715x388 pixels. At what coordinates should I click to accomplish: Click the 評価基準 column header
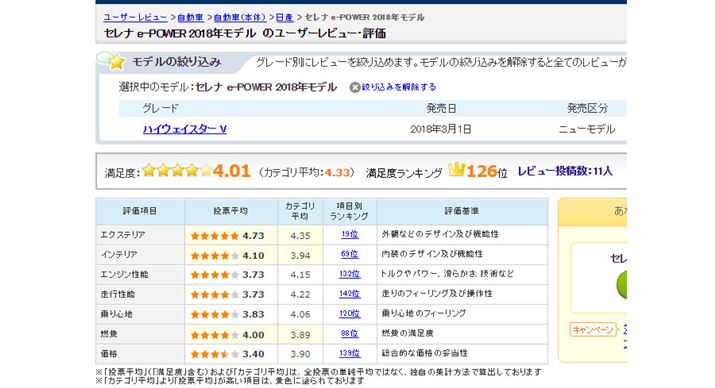[x=461, y=211]
